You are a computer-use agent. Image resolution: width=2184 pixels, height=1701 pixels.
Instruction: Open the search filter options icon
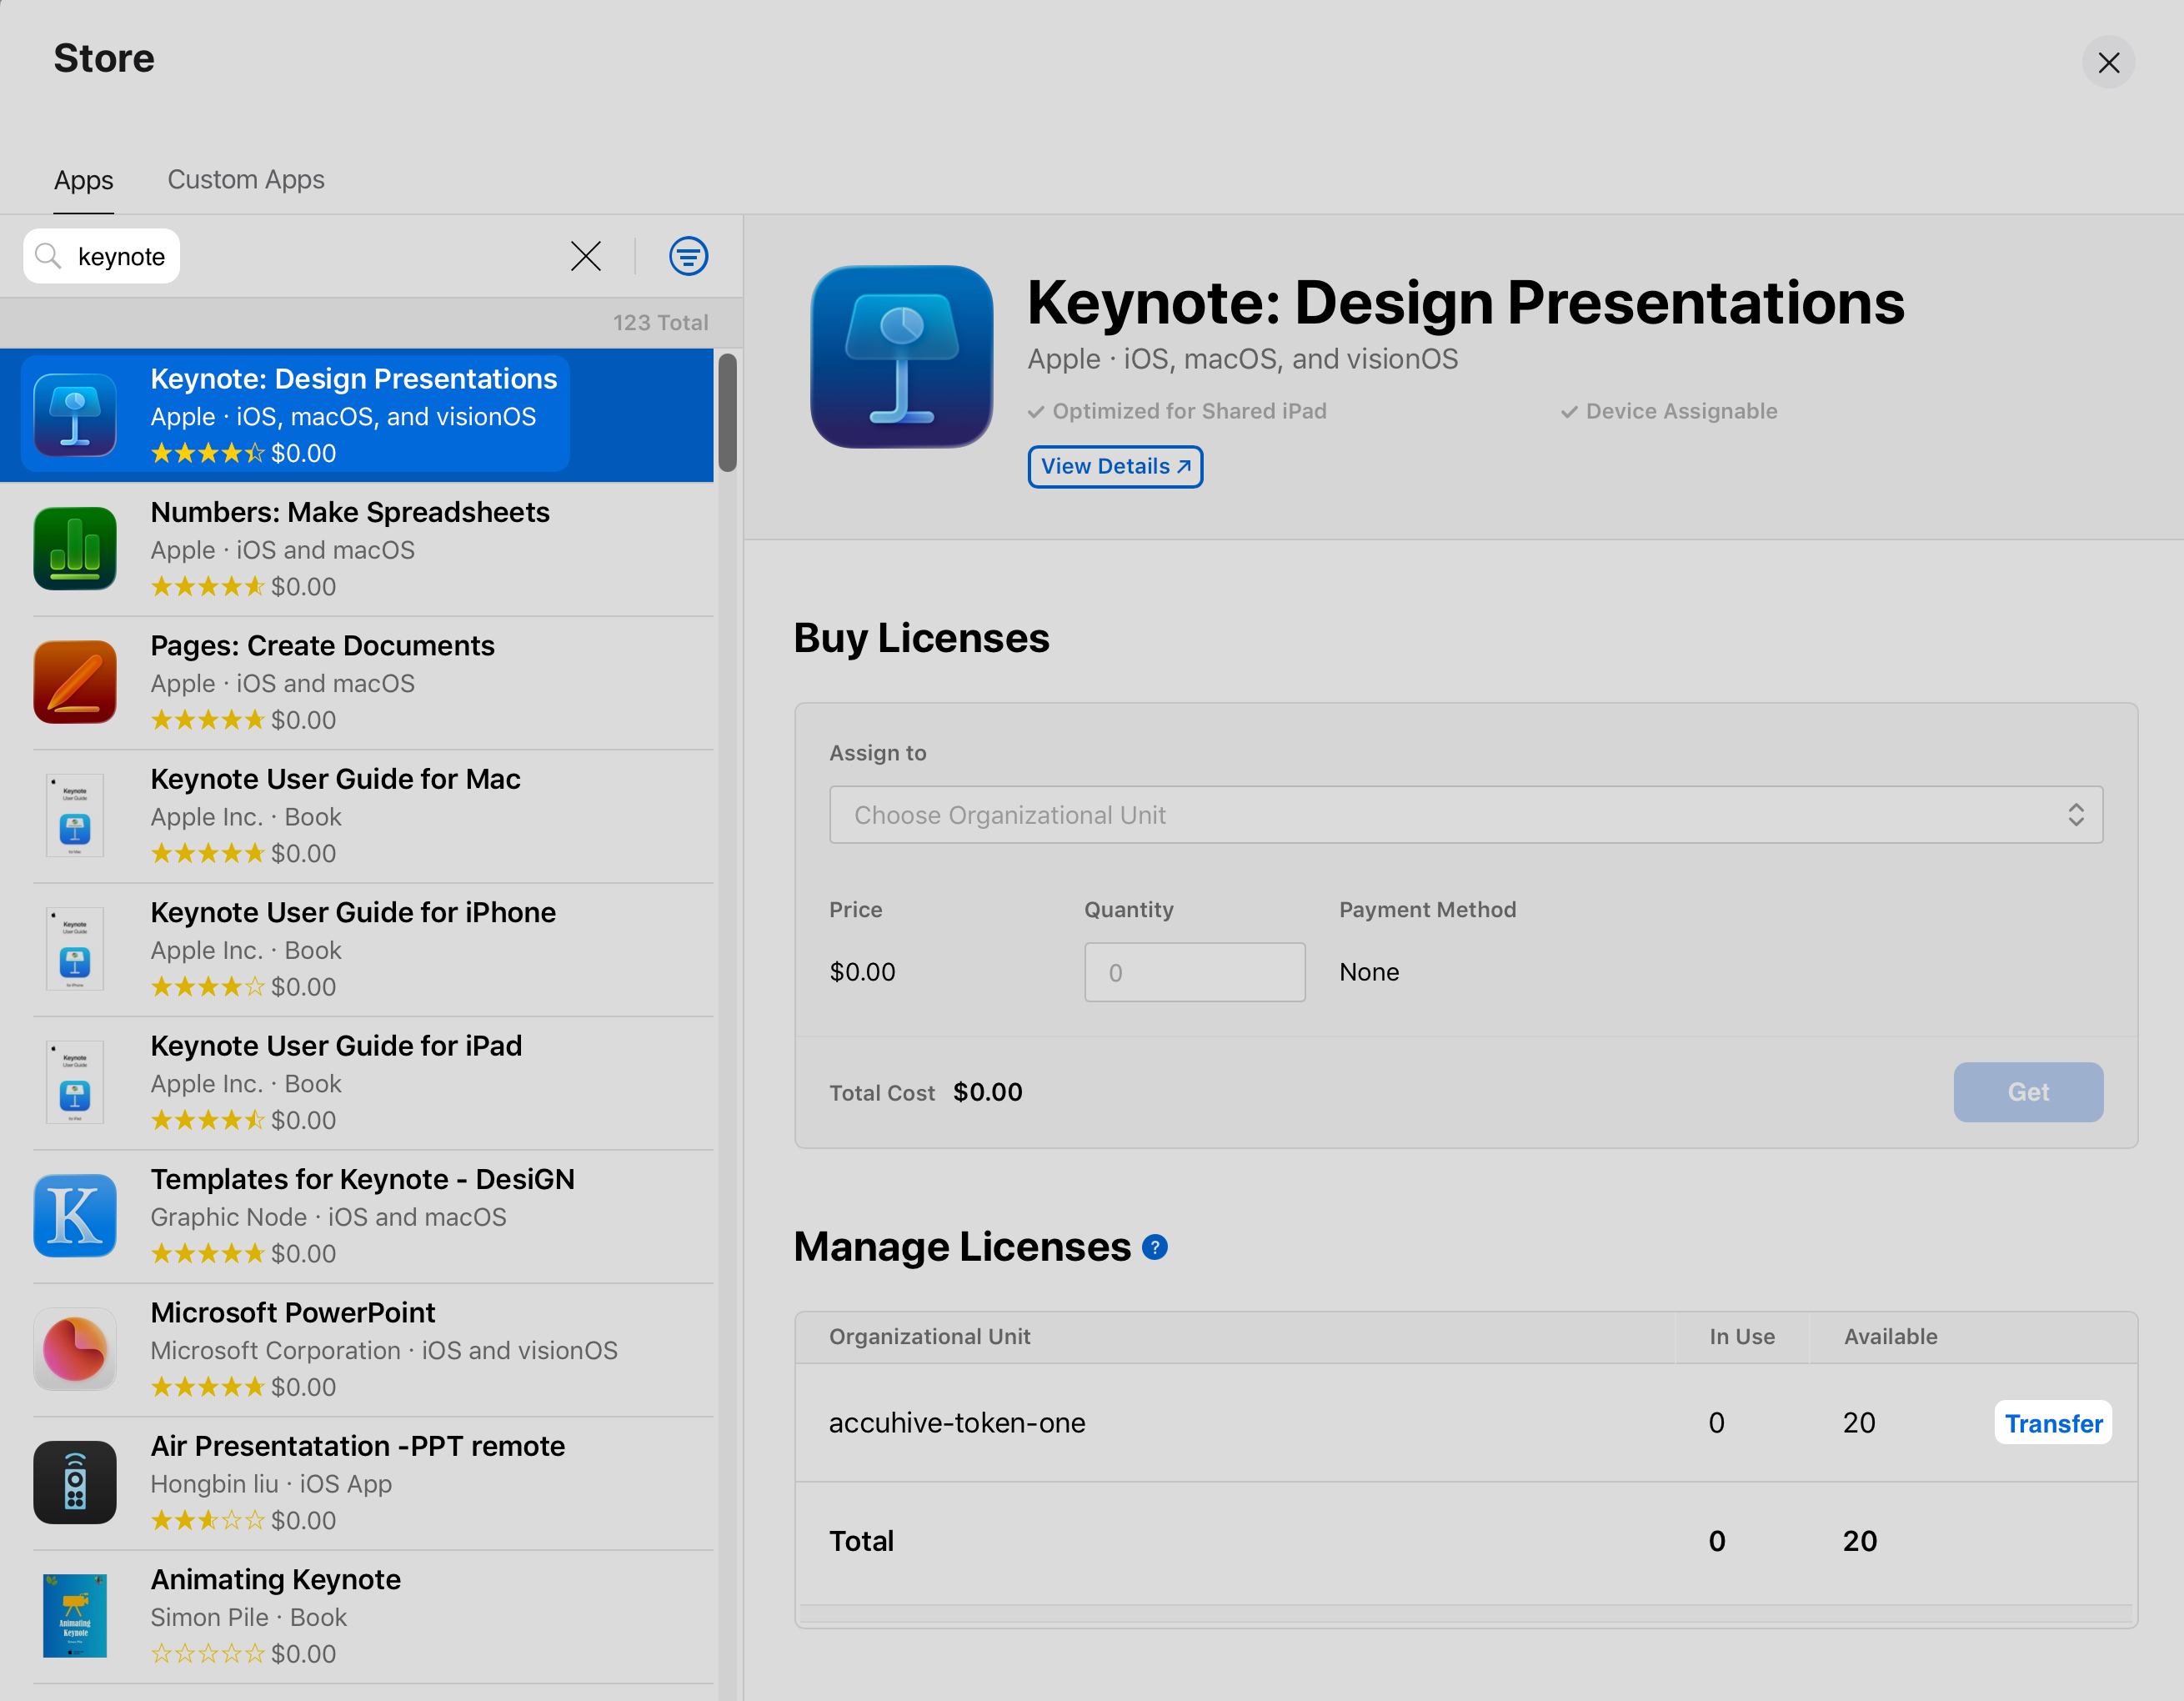[x=688, y=256]
